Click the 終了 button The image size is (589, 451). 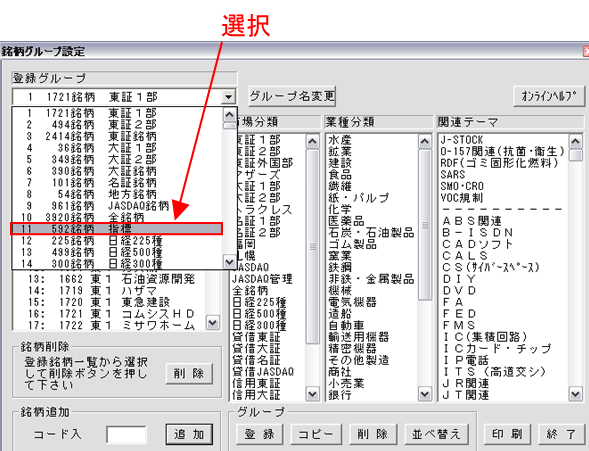tap(562, 434)
